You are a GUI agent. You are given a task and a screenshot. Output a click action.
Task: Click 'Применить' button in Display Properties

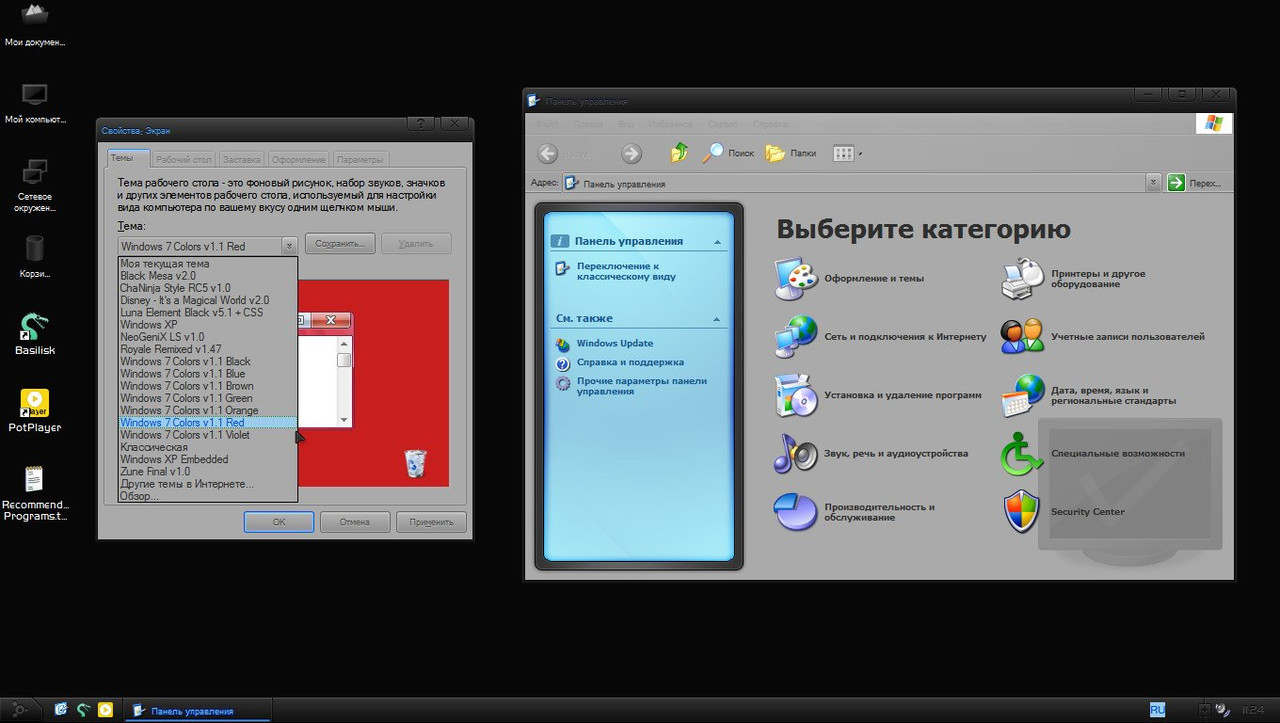(431, 521)
